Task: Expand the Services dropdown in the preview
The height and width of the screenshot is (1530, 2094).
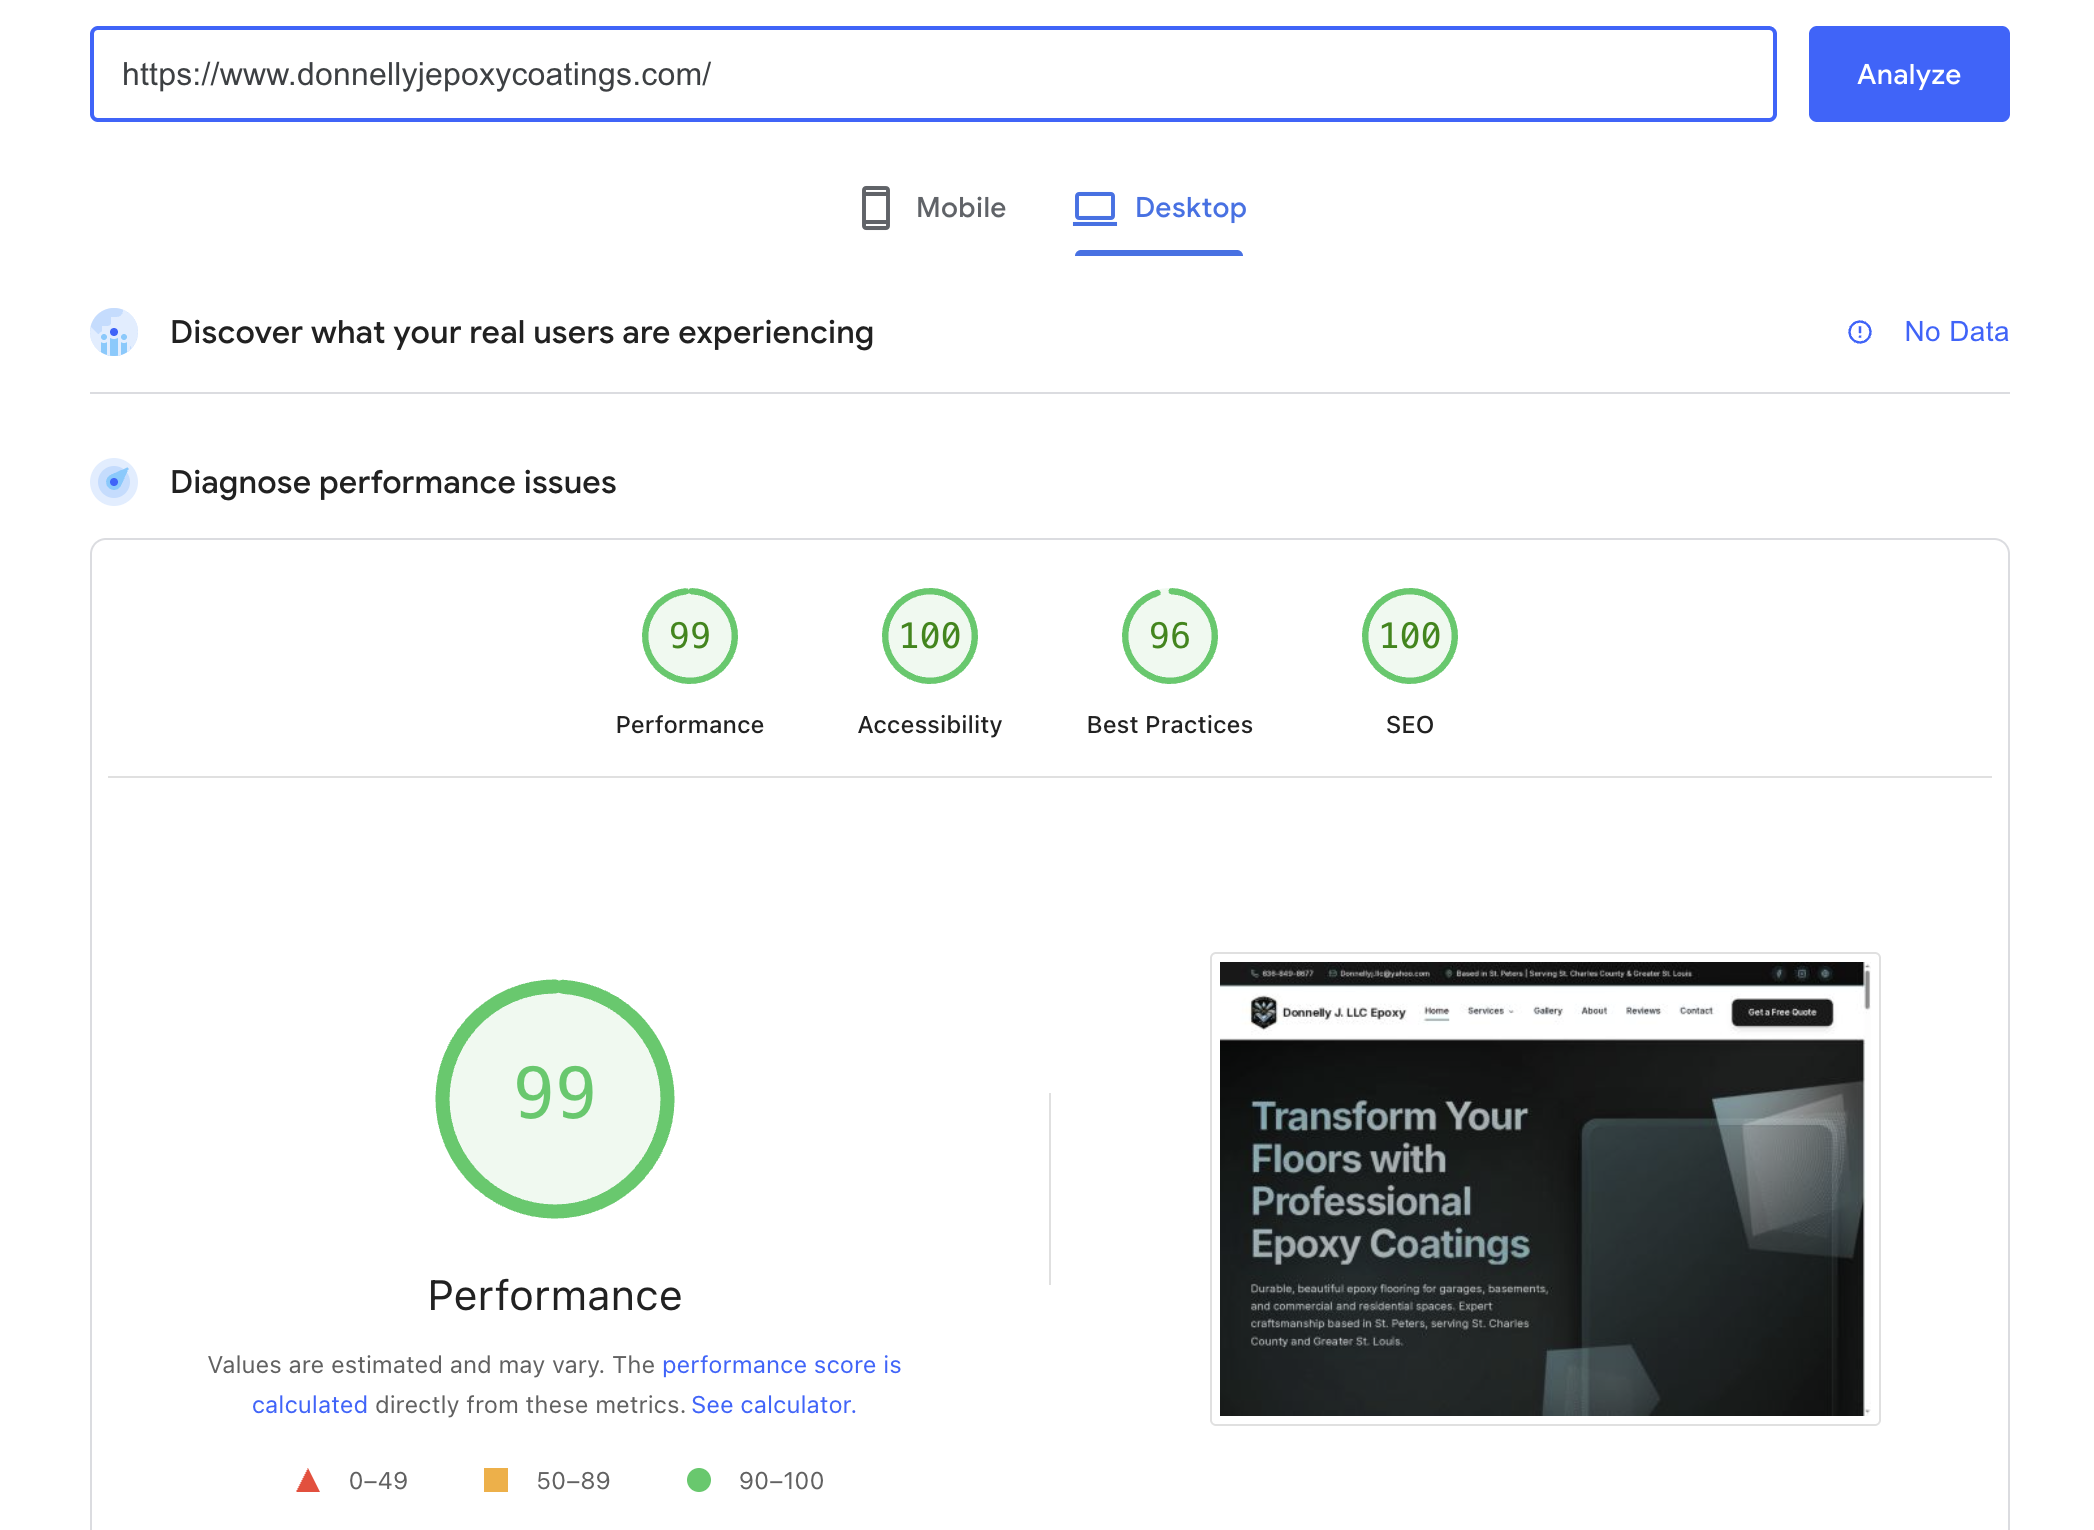Action: point(1490,1011)
